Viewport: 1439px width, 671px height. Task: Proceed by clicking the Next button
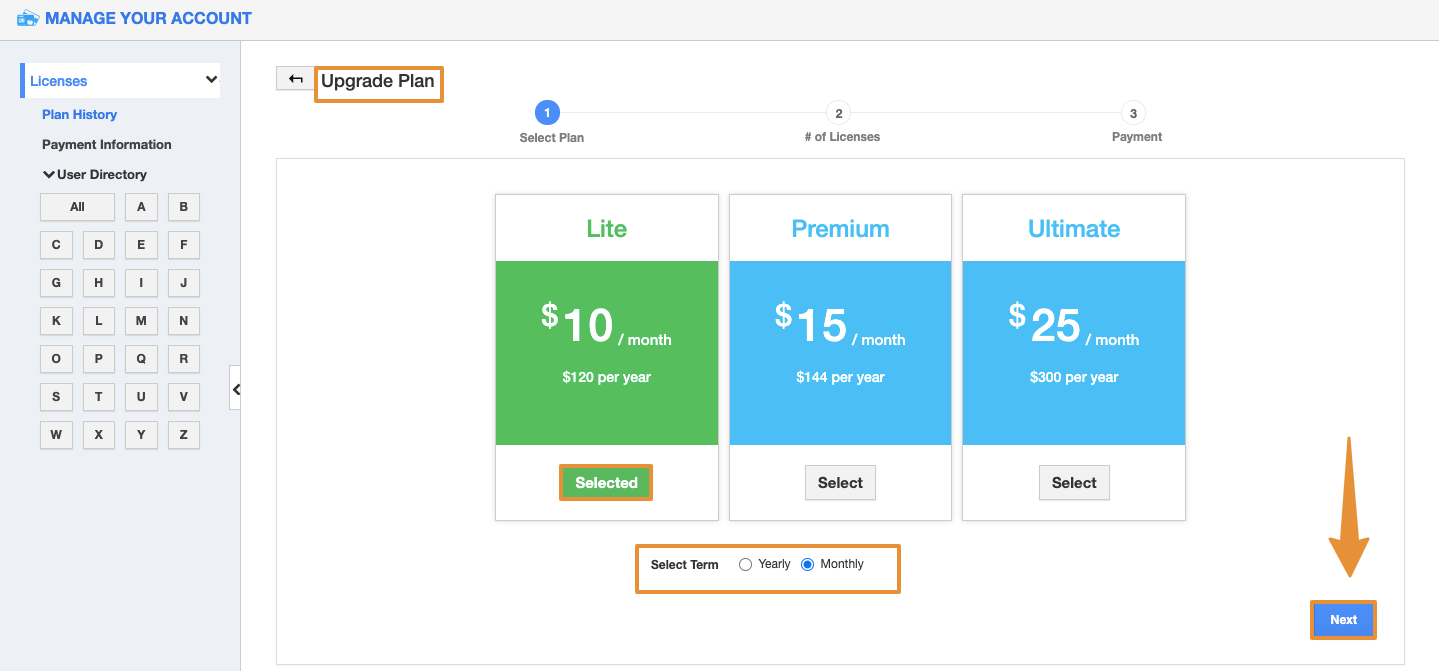tap(1343, 619)
